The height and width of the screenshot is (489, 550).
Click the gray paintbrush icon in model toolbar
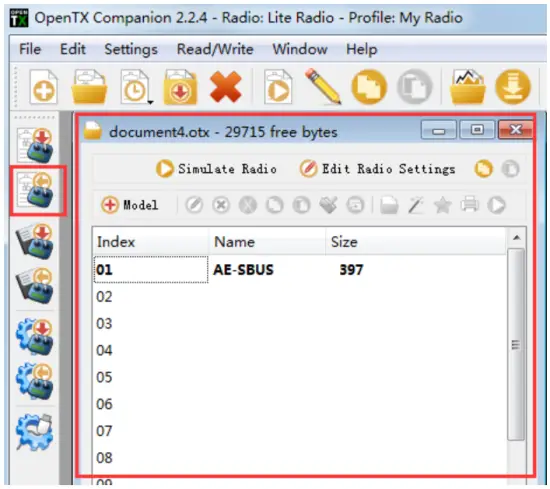point(328,205)
